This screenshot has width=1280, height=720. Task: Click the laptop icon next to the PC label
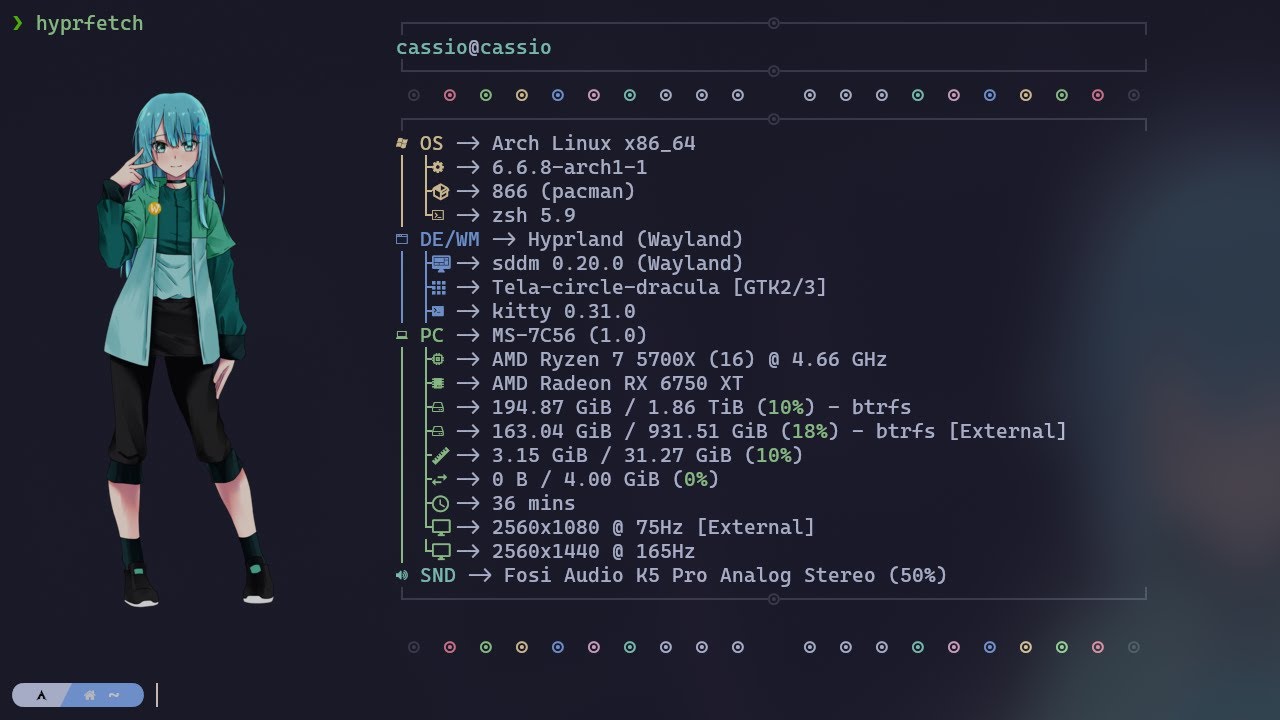402,335
